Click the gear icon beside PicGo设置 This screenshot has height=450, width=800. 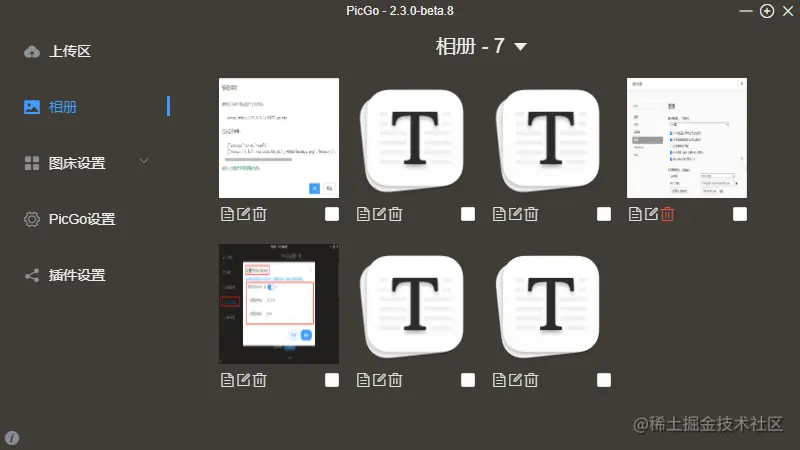tap(32, 219)
